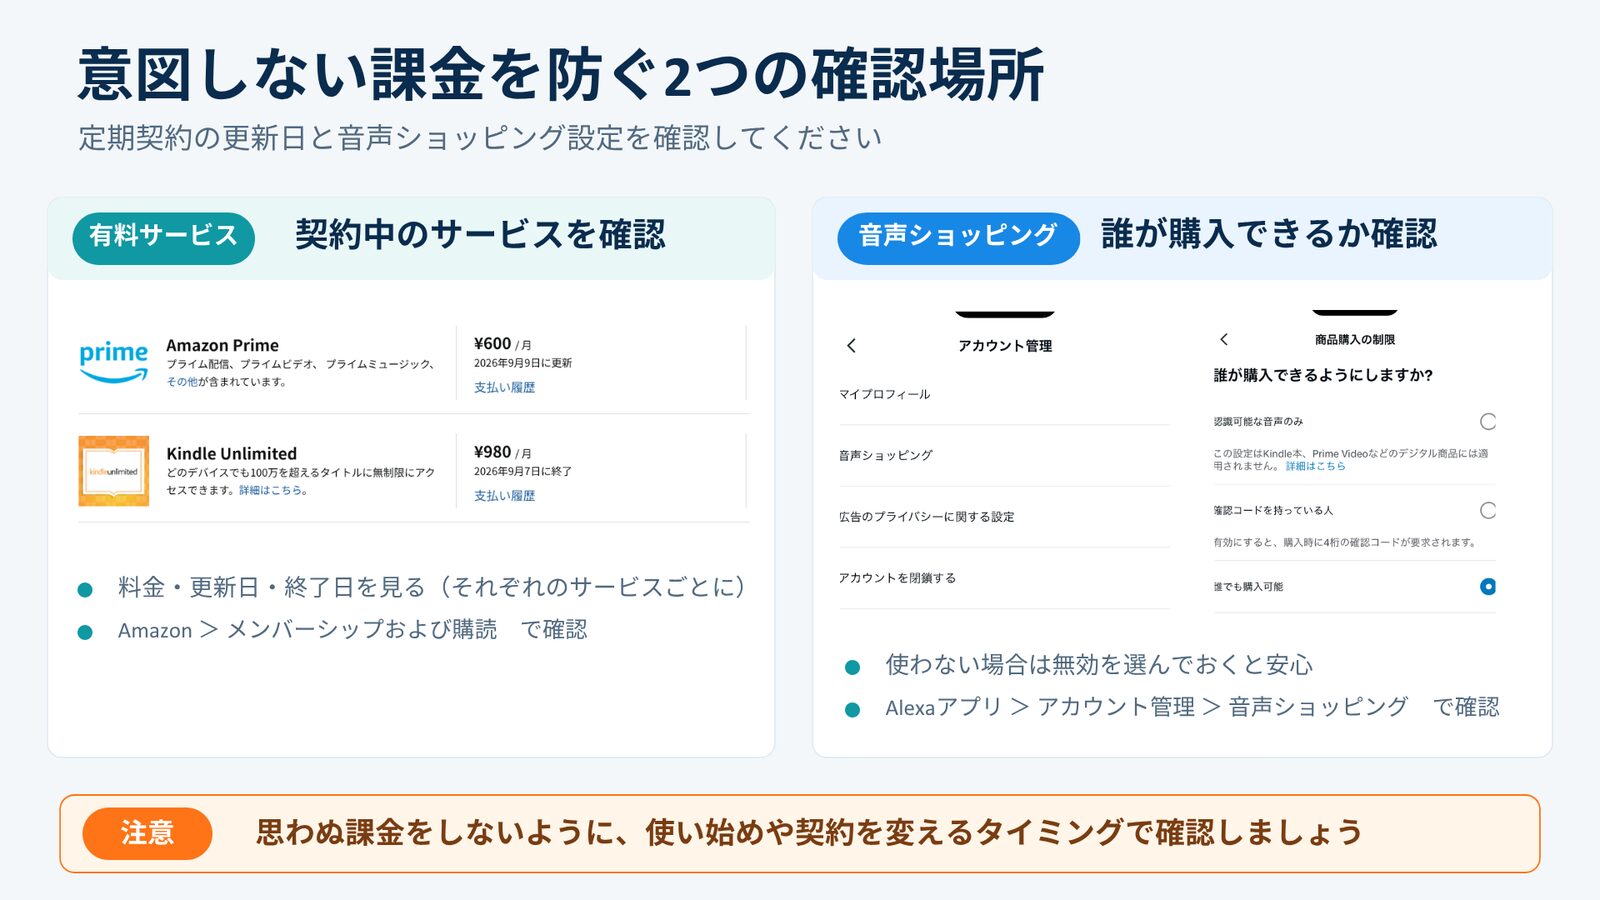Click the 認識可能な音声のみ option label
This screenshot has width=1600, height=900.
coord(1258,422)
